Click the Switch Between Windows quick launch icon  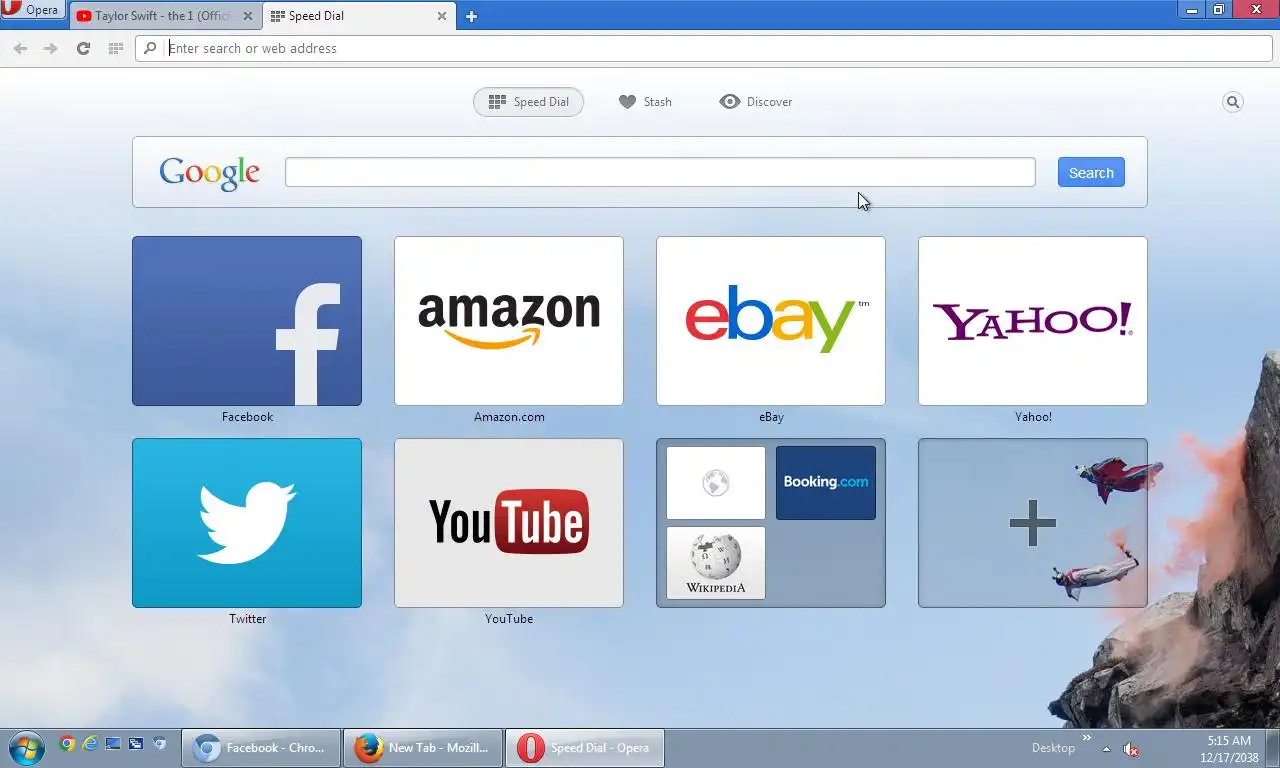[136, 744]
